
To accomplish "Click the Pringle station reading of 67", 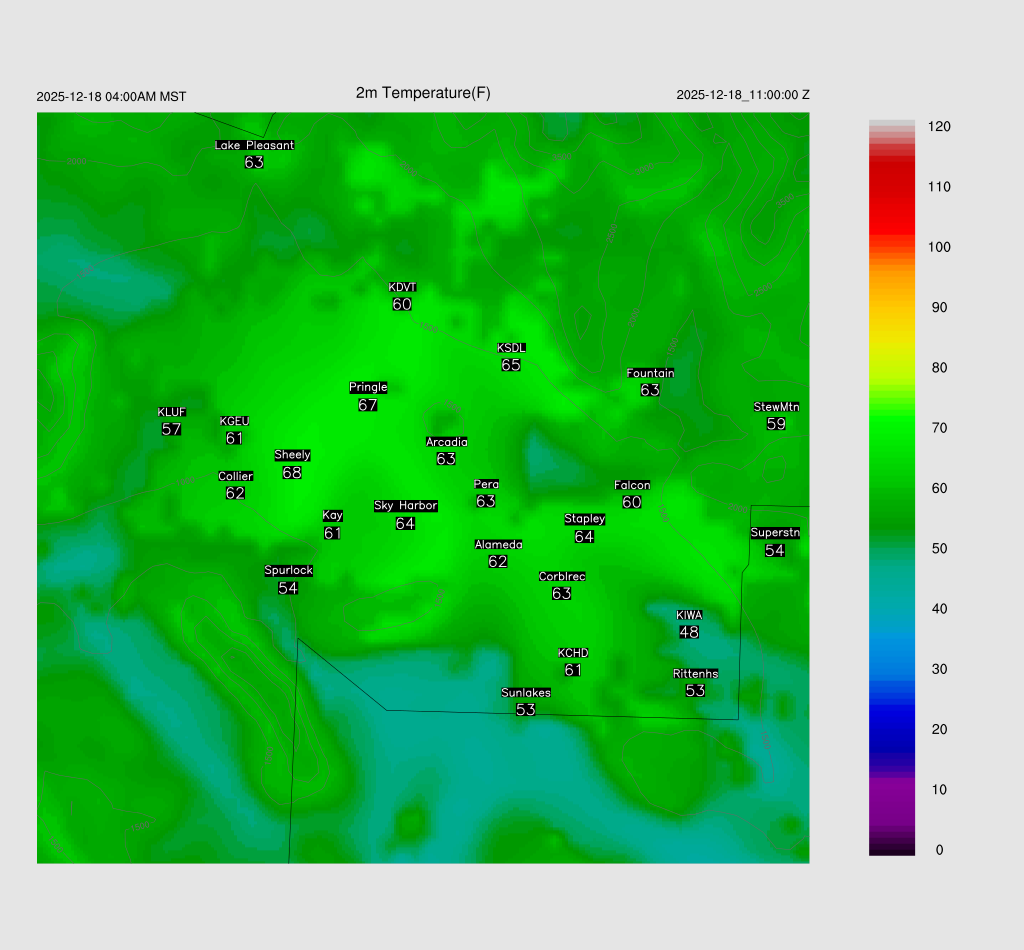I will 367,405.
